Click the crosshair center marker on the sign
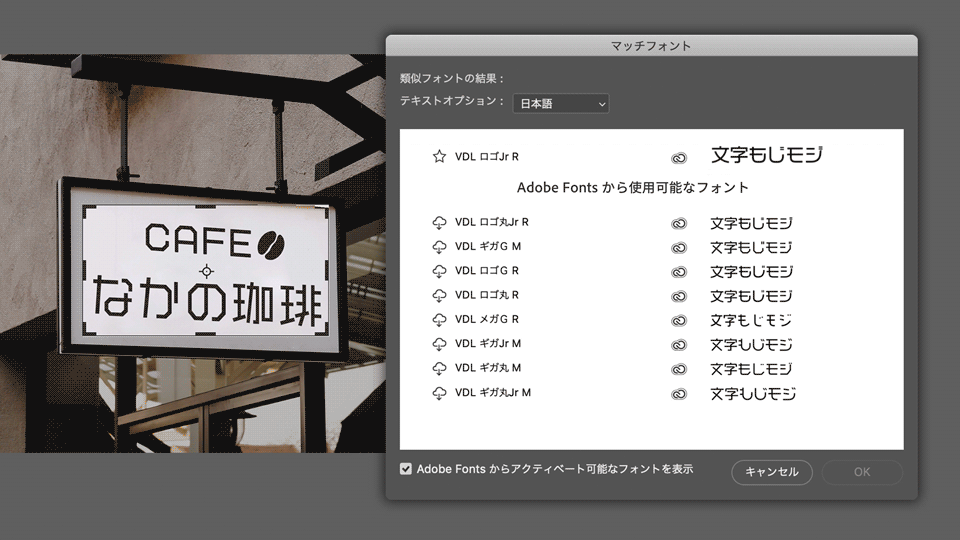This screenshot has width=960, height=540. pyautogui.click(x=206, y=271)
